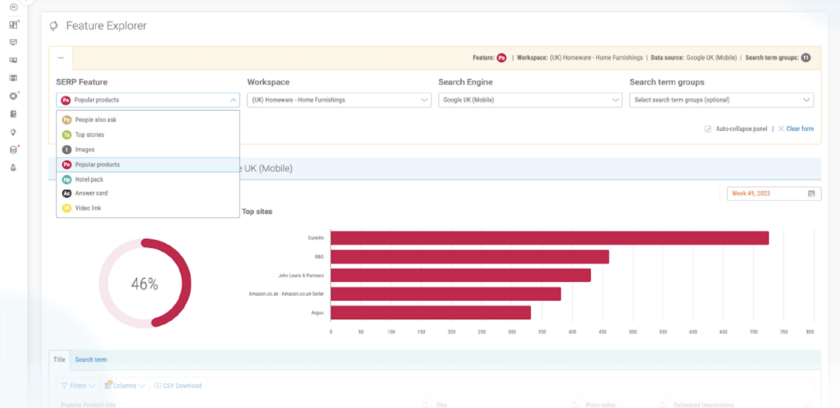The width and height of the screenshot is (840, 408).
Task: Select Video link from the feature list
Action: point(148,208)
